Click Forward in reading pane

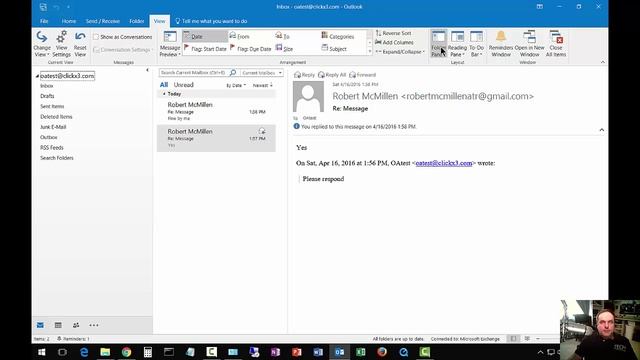click(x=362, y=75)
